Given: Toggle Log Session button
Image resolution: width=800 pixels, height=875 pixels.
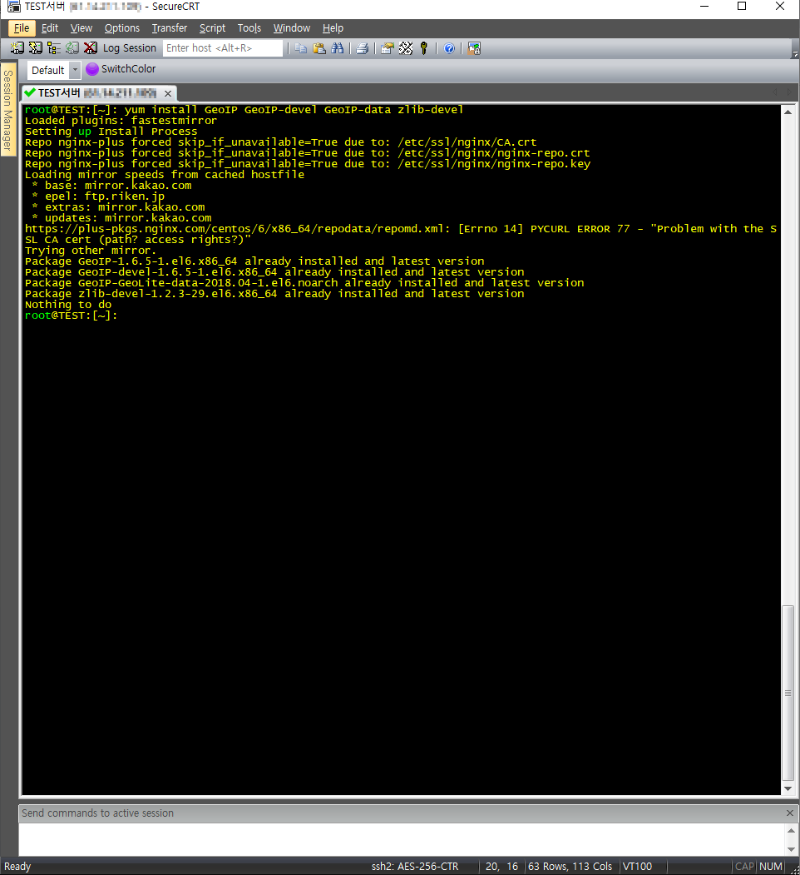Looking at the screenshot, I should [x=129, y=48].
